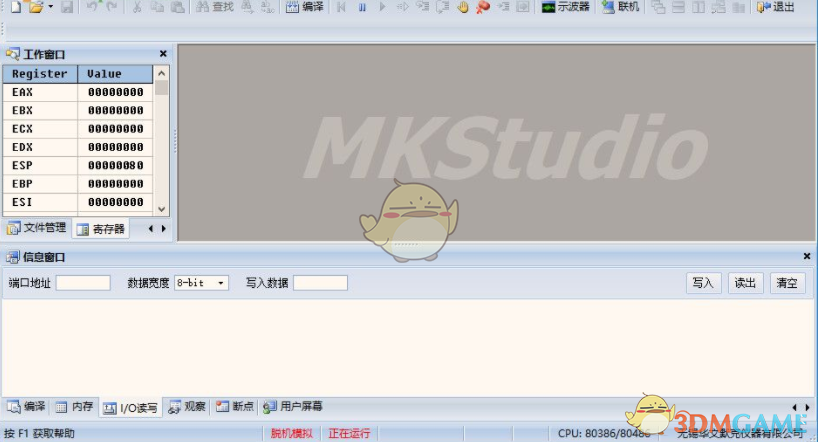Click the reset-to-start debug icon

[342, 7]
